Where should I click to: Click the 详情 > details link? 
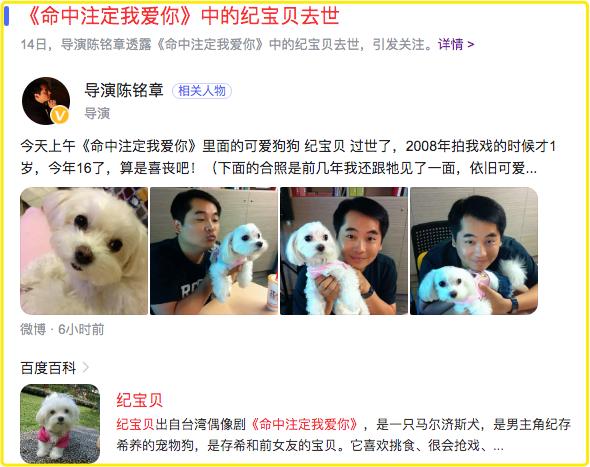[x=456, y=44]
